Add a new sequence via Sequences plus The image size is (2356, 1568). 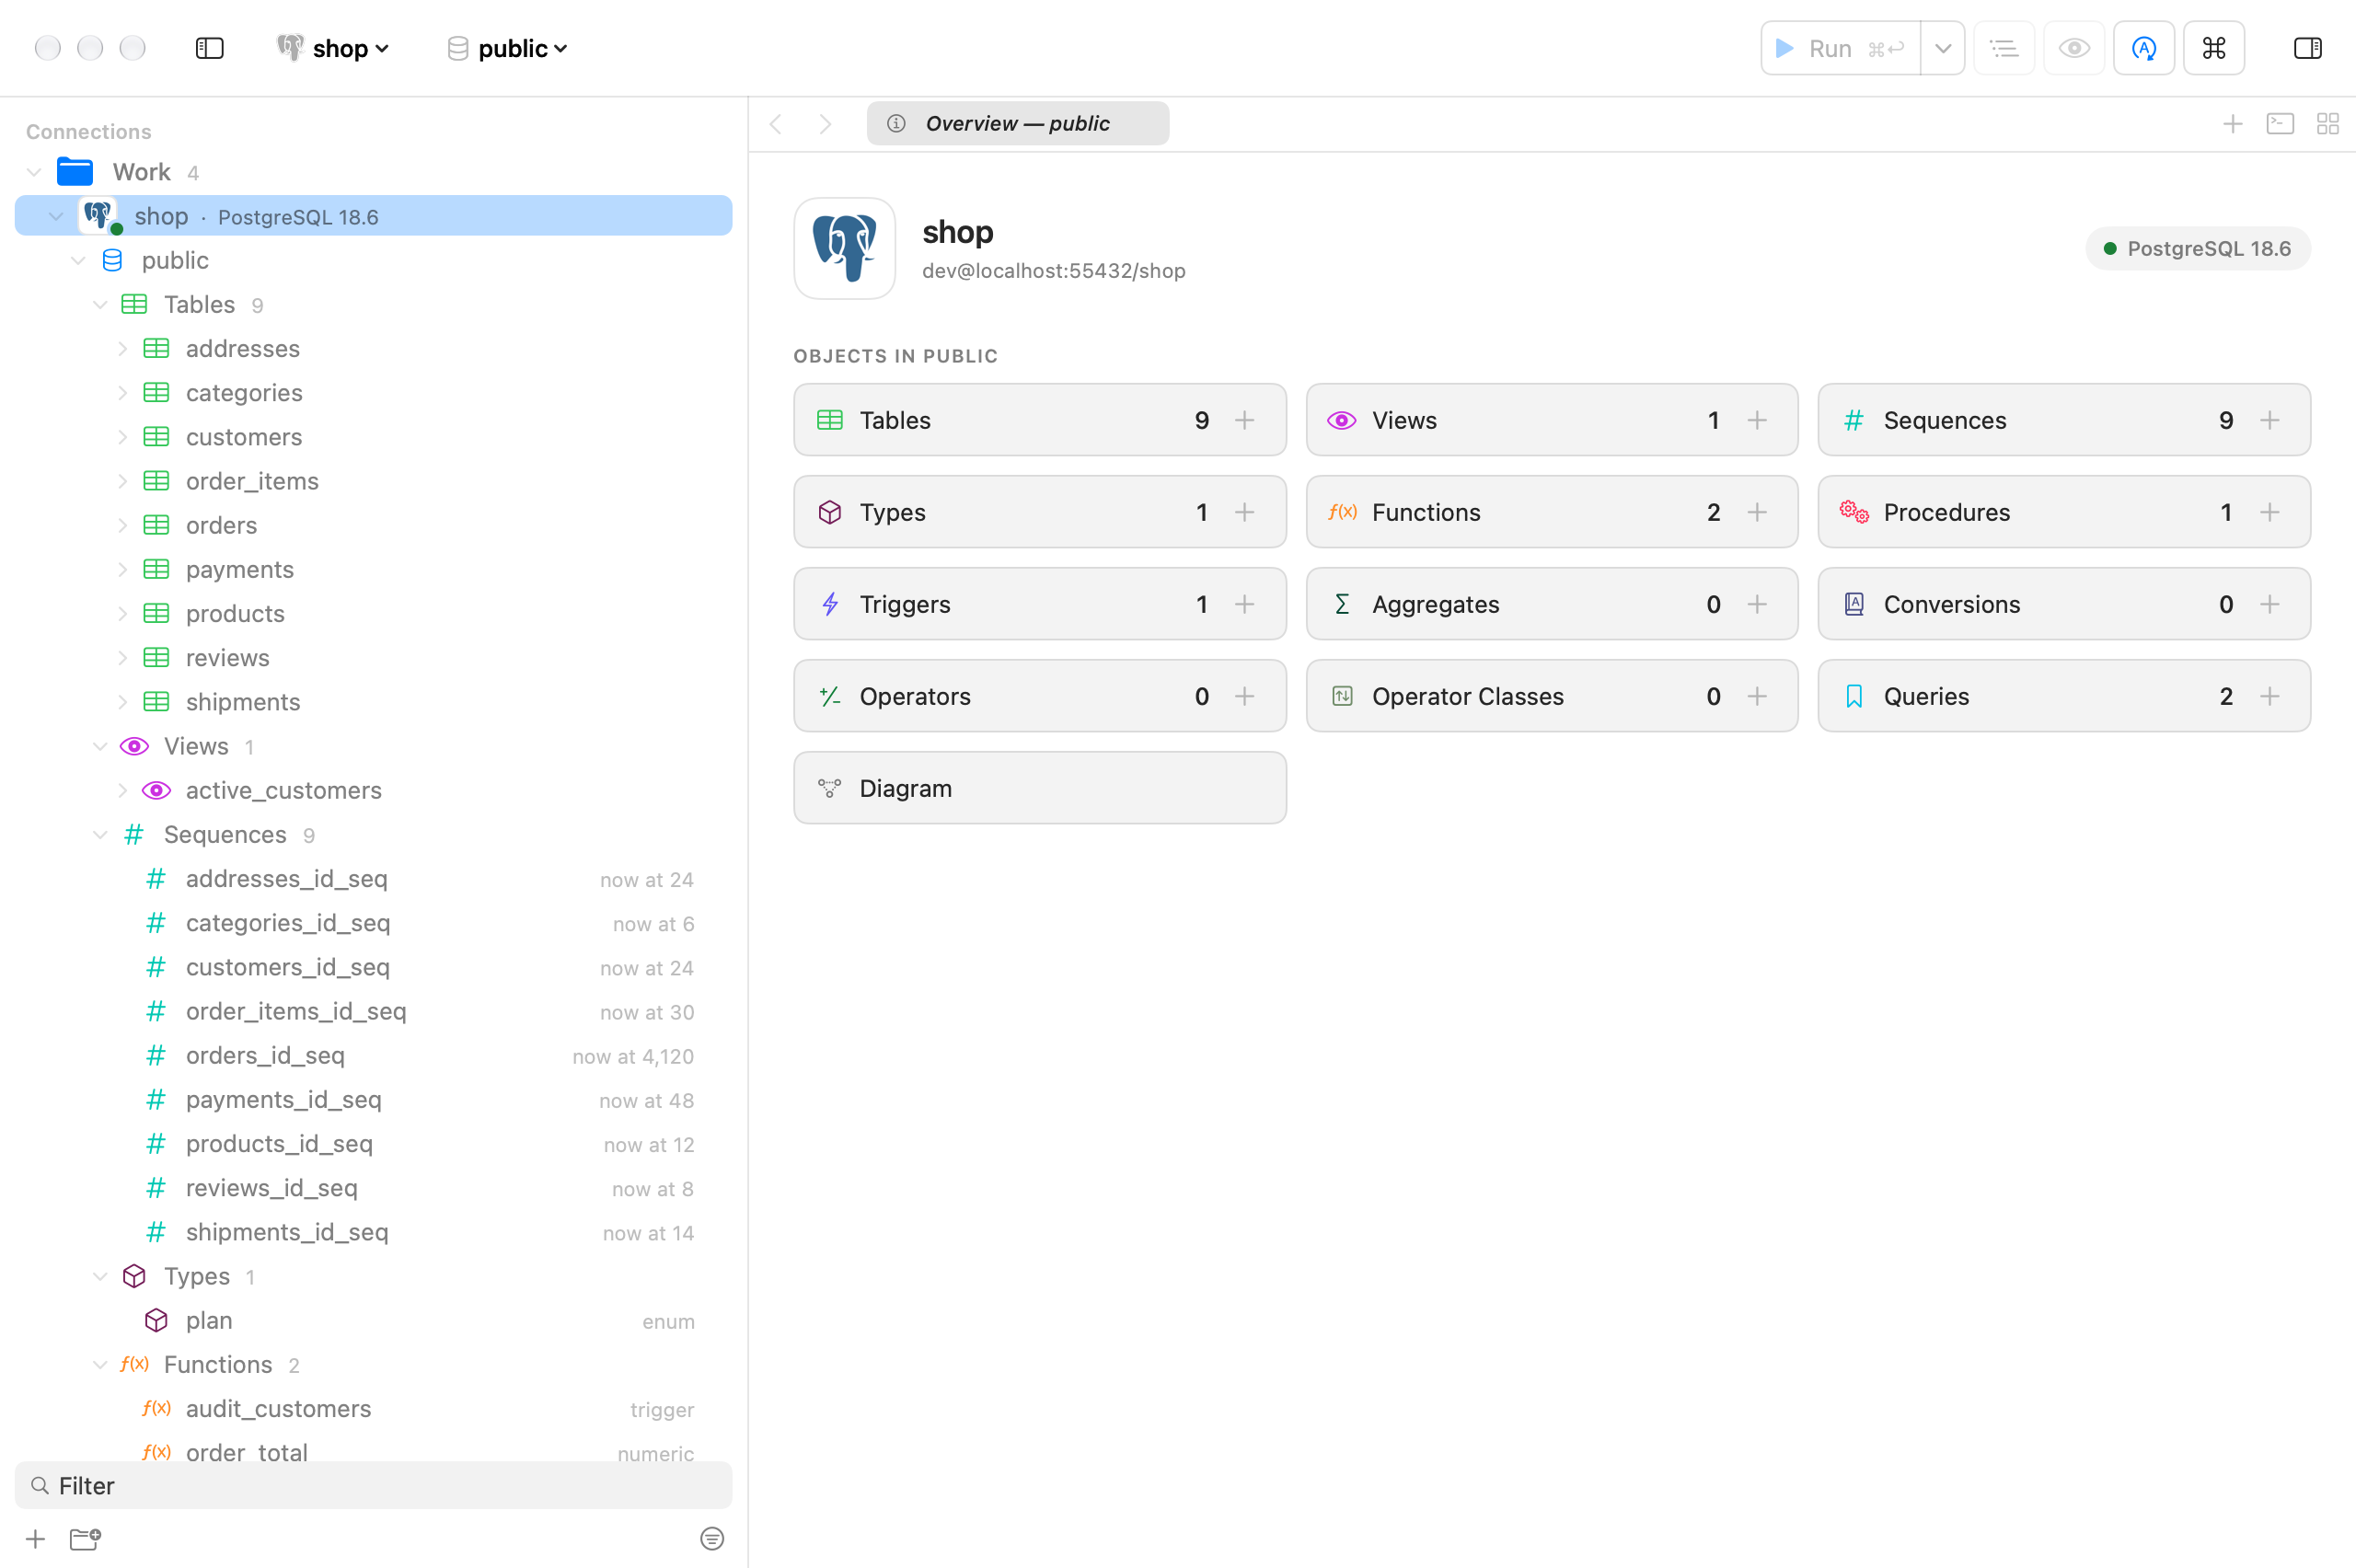click(x=2269, y=420)
